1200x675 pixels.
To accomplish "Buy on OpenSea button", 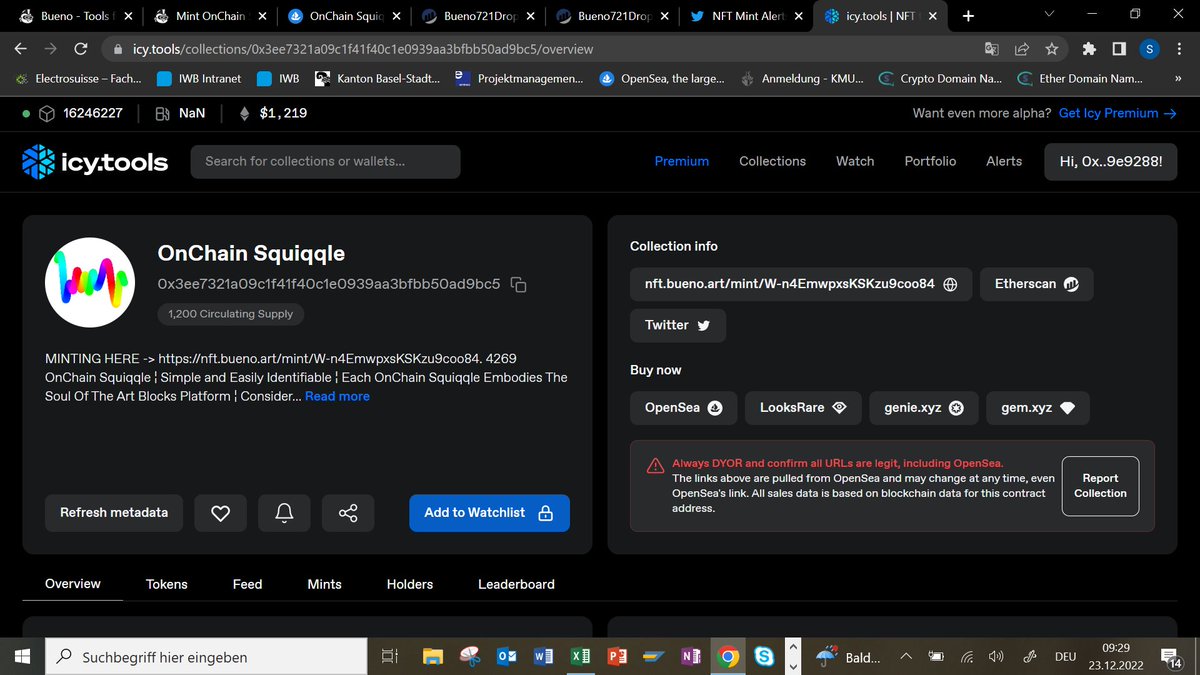I will click(683, 408).
